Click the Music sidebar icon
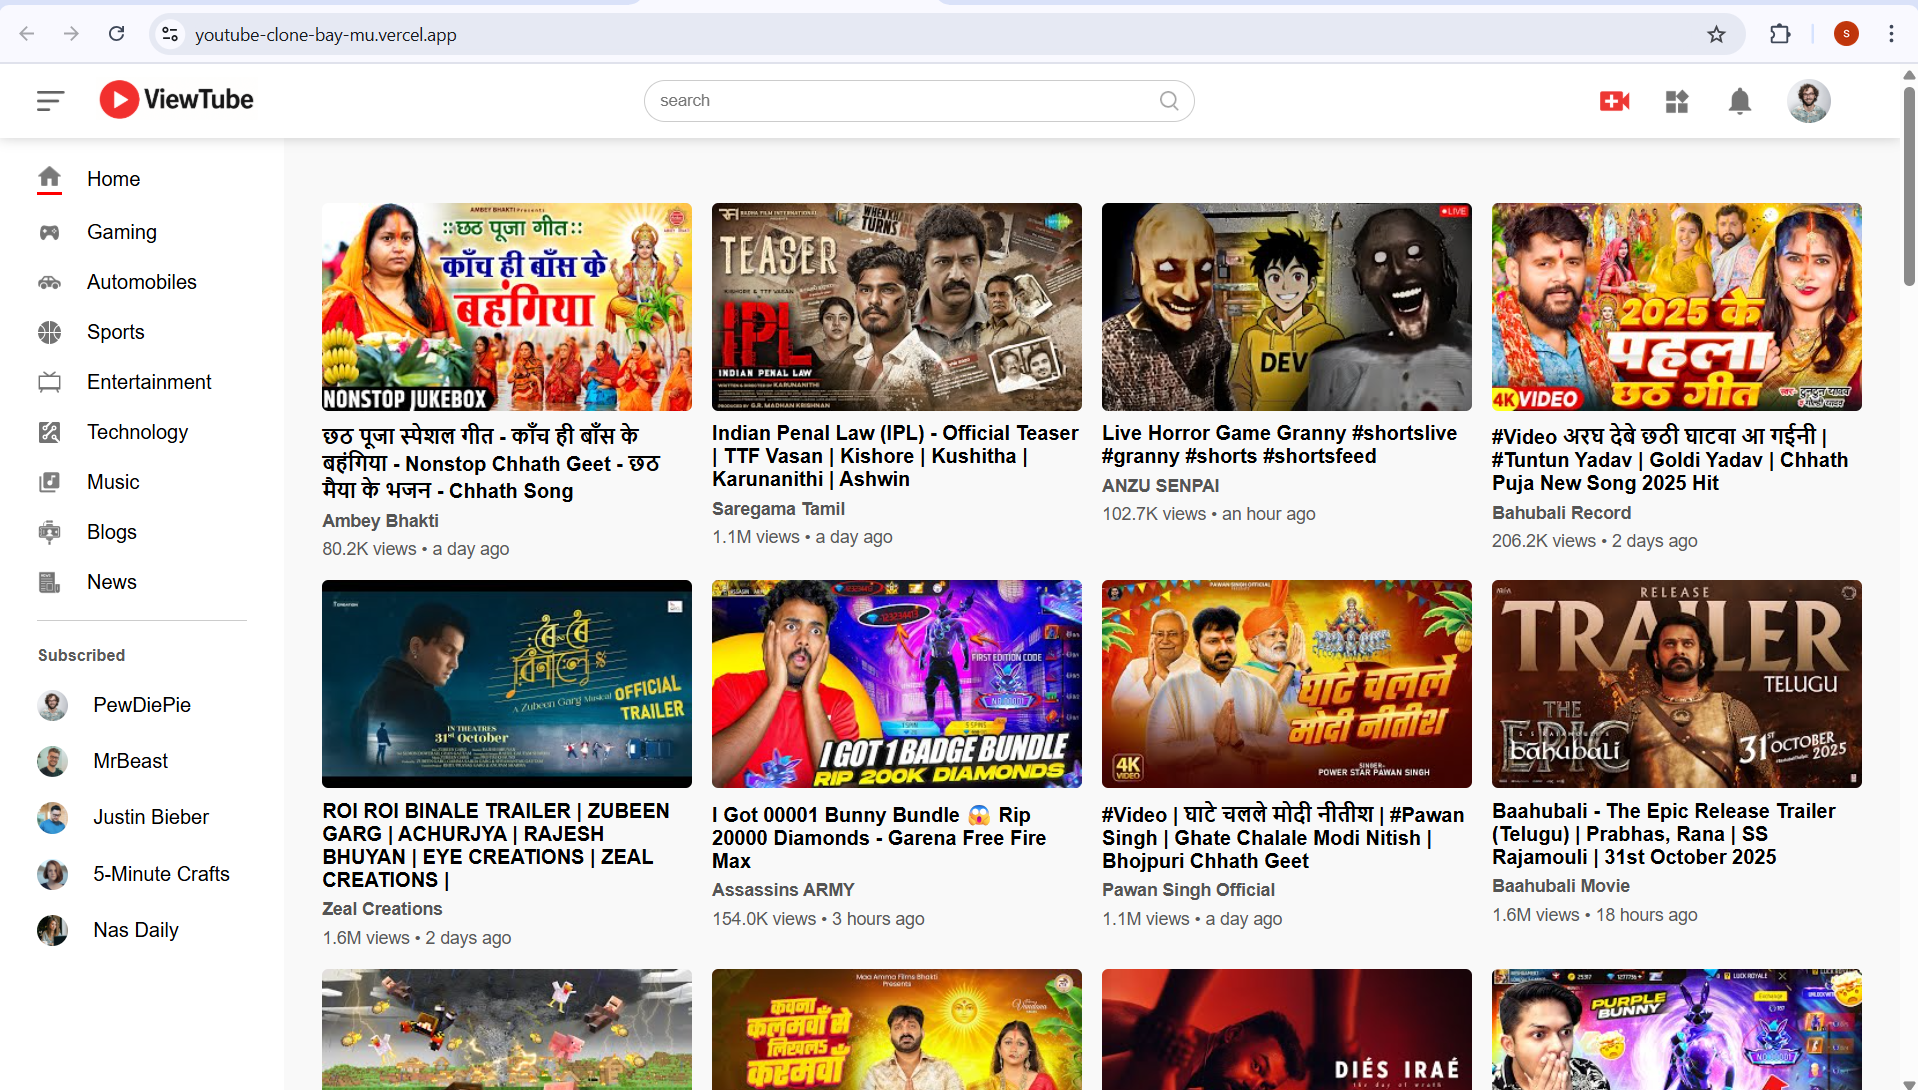1918x1090 pixels. (x=49, y=482)
